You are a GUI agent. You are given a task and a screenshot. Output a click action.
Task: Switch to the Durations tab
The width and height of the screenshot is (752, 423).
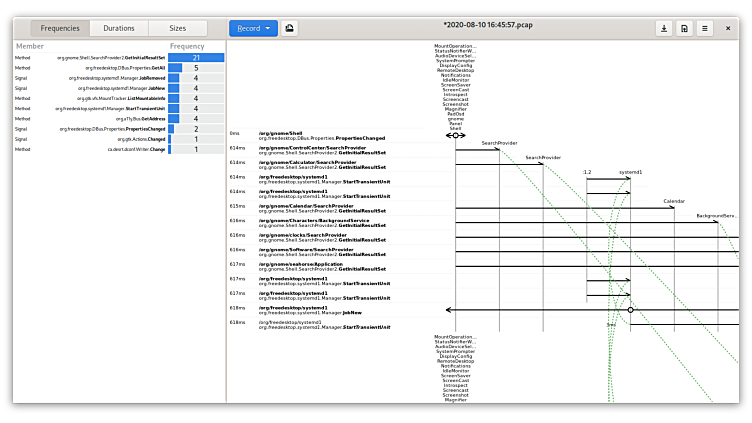pos(118,28)
